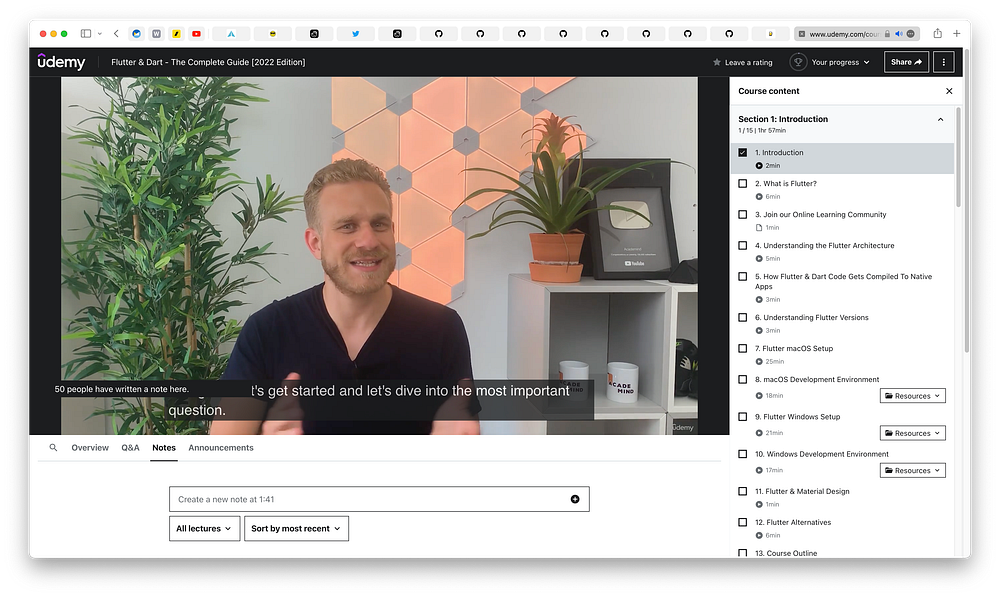The image size is (1000, 597).
Task: Open search with the magnifier icon
Action: pyautogui.click(x=54, y=448)
